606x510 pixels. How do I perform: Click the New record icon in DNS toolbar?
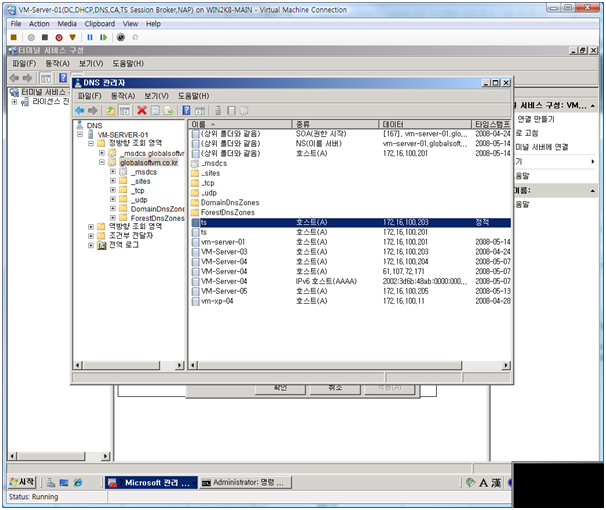click(231, 111)
